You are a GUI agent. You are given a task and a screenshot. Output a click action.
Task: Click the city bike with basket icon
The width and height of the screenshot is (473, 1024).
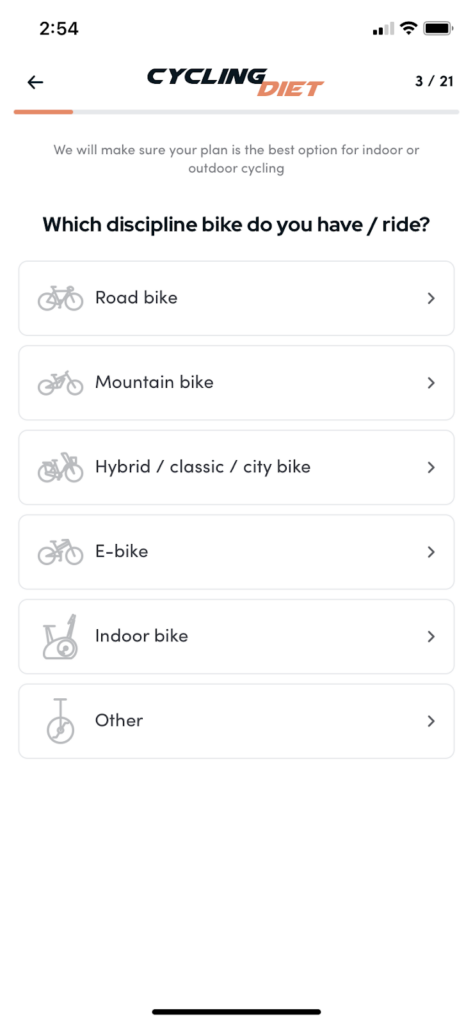(60, 467)
